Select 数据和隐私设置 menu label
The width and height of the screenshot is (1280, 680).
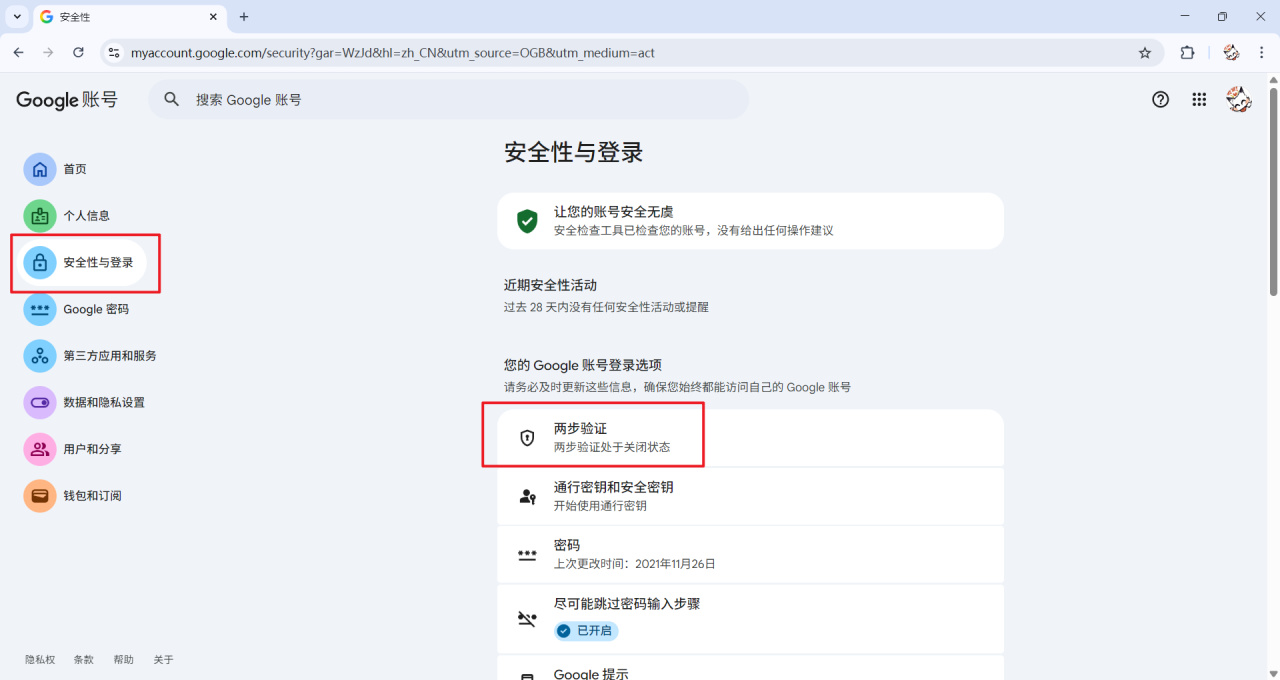pos(104,402)
